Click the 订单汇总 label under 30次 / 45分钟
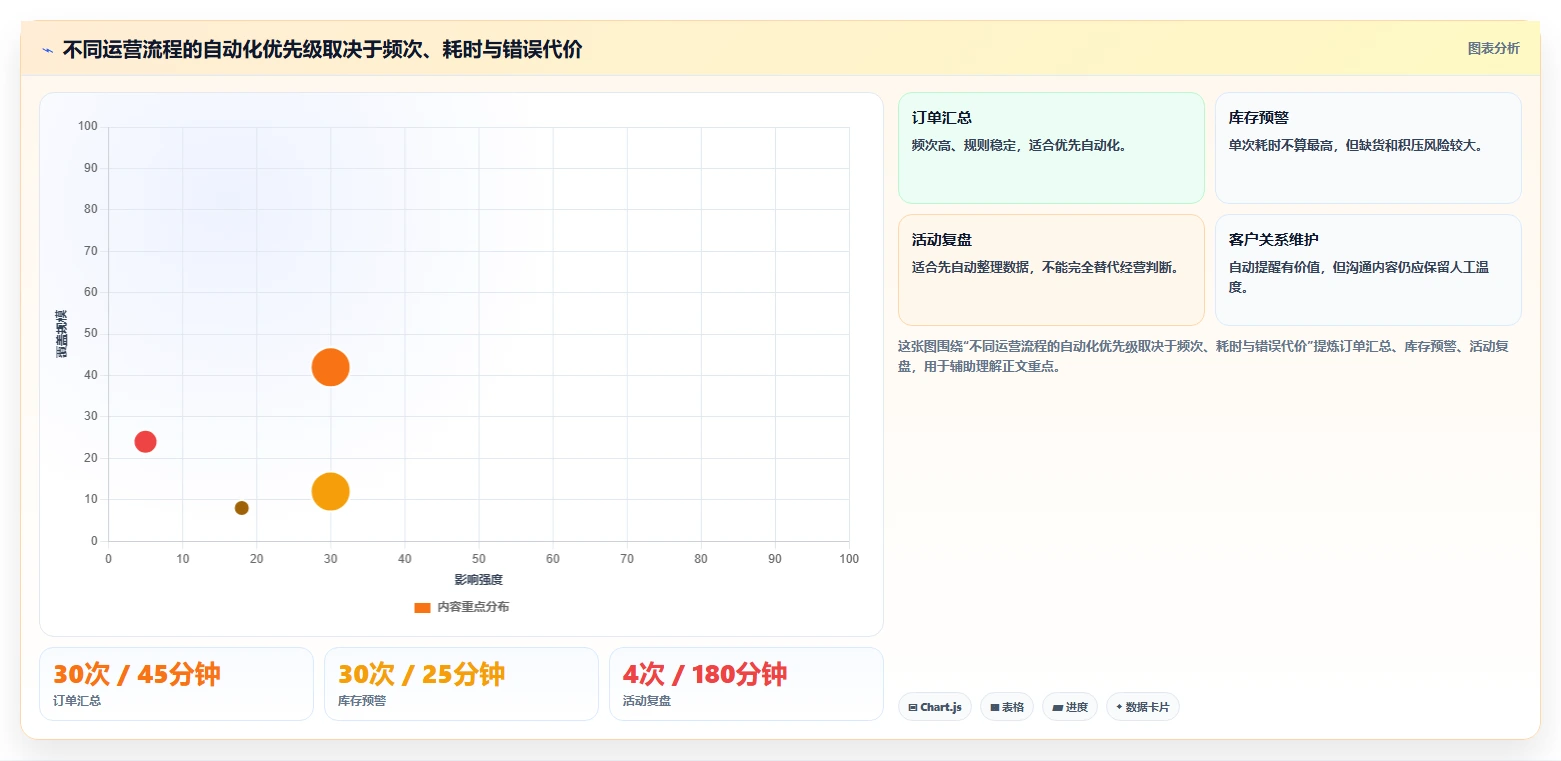Viewport: 1561px width, 761px height. tap(77, 701)
